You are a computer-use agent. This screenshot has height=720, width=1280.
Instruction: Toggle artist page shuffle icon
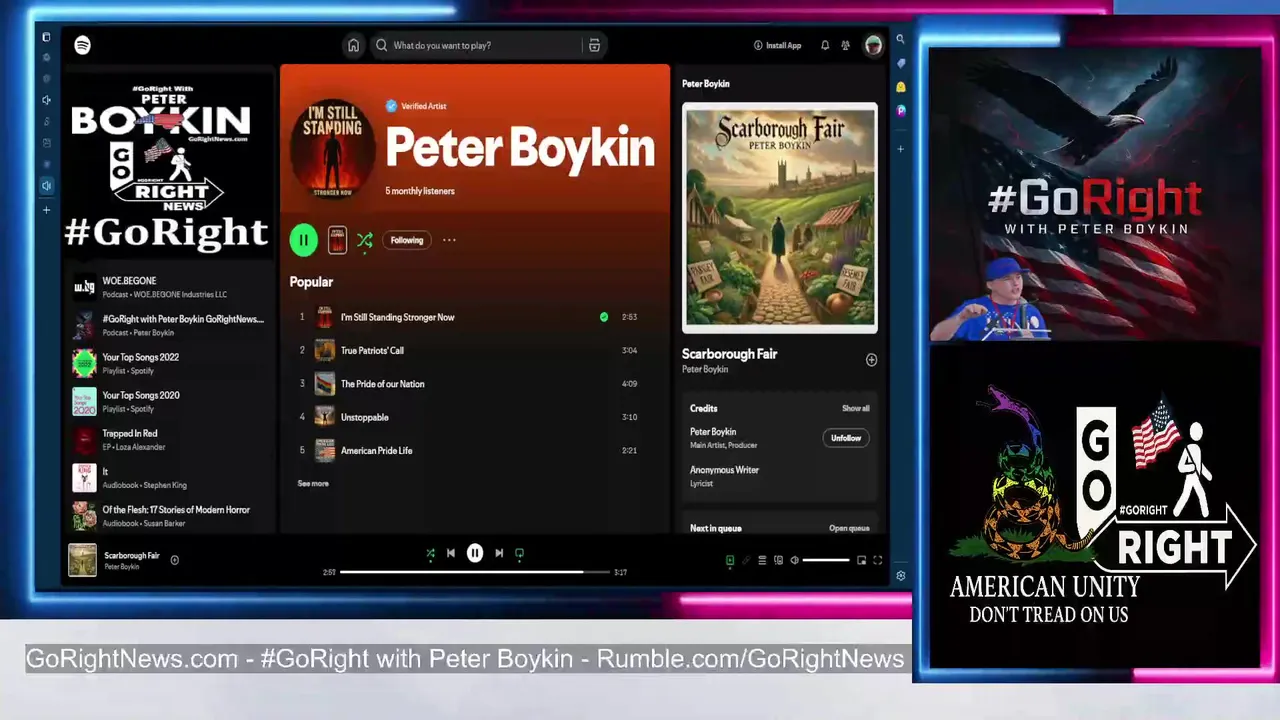(x=364, y=240)
